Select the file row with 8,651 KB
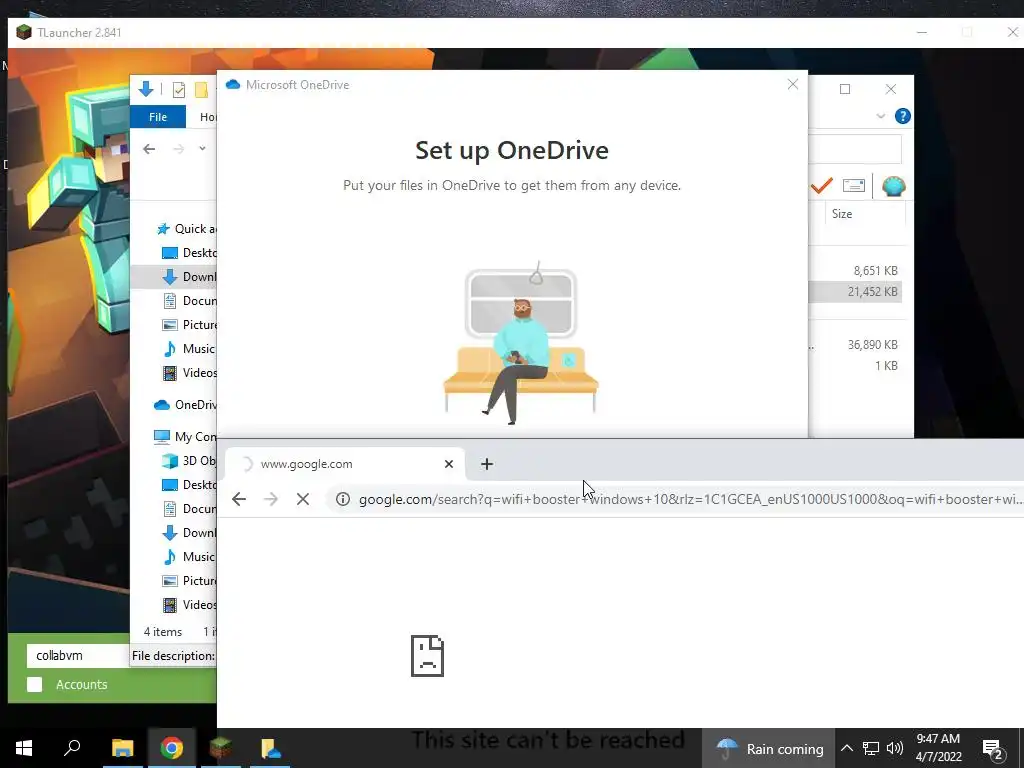The width and height of the screenshot is (1024, 768). 855,270
